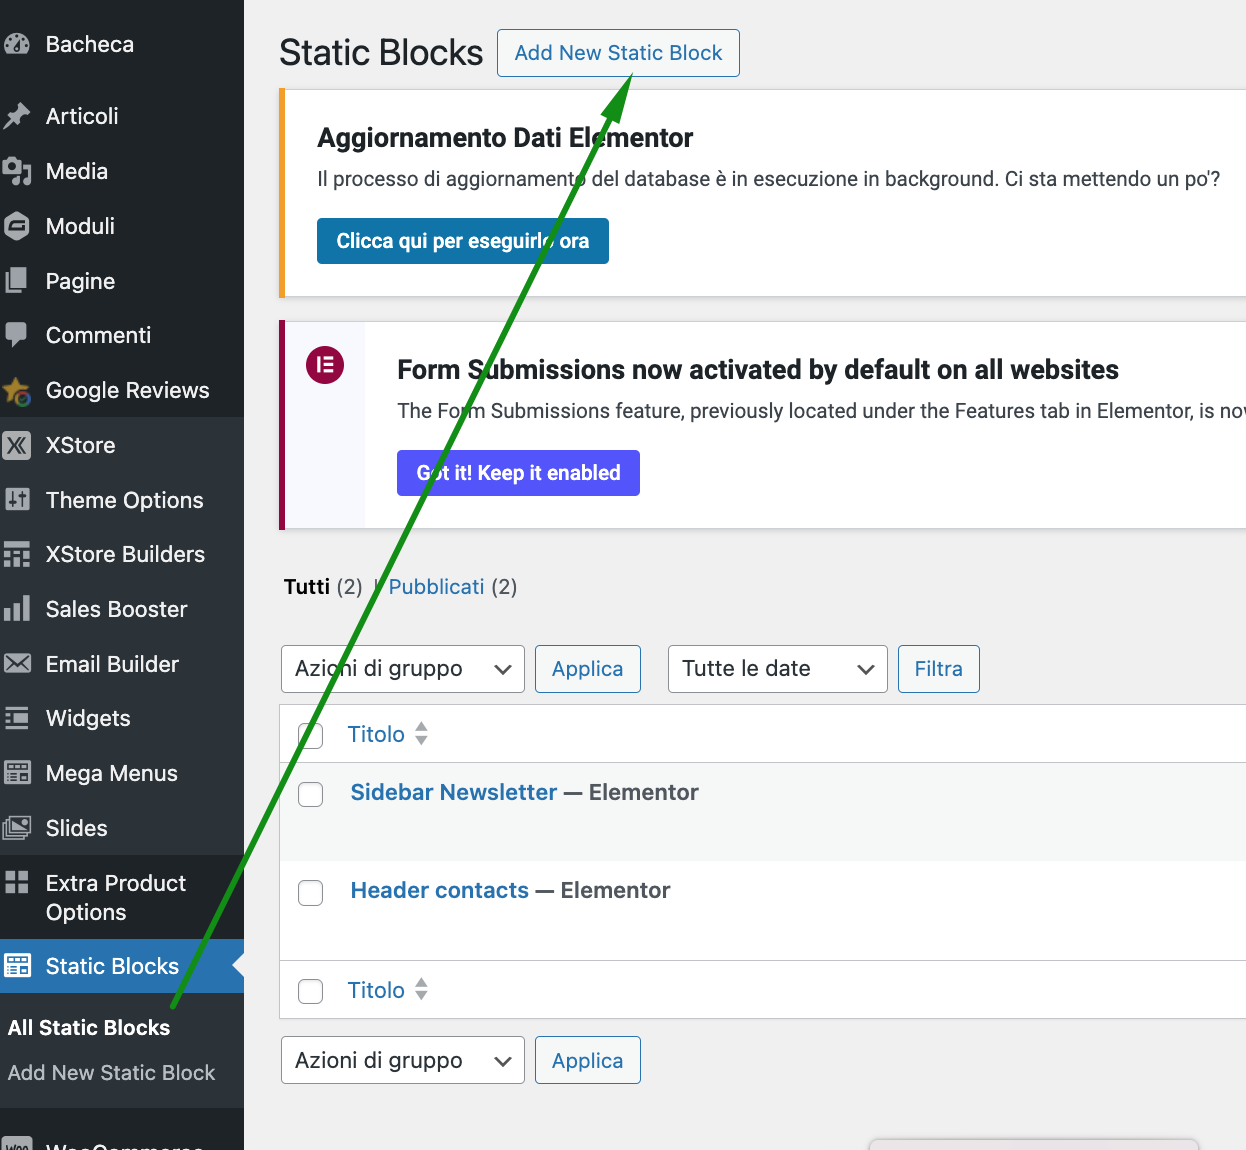Filter by the Pubblicati link

pos(437,587)
